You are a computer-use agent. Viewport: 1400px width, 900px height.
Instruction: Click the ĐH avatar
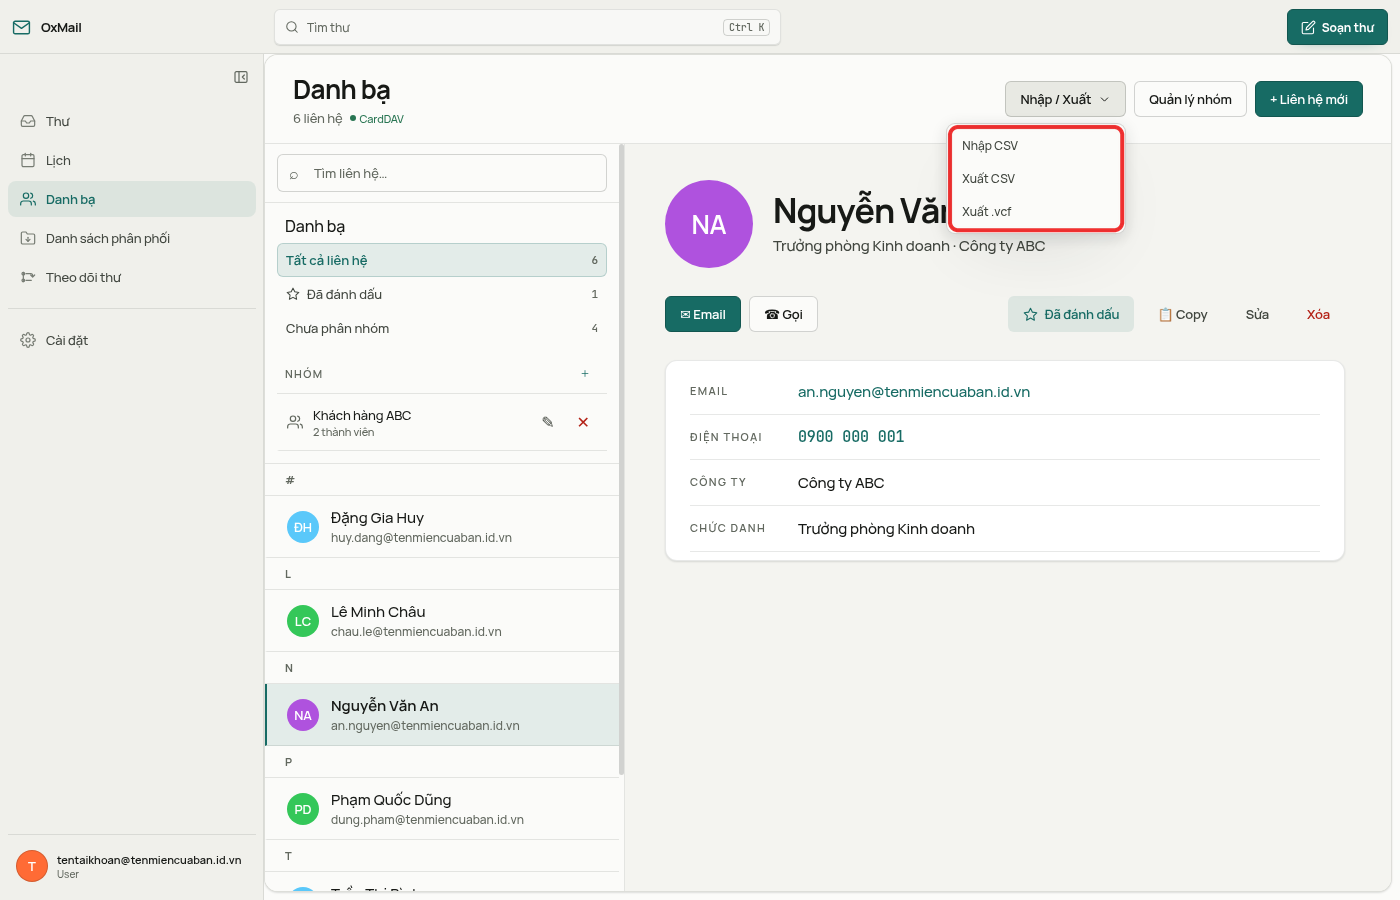click(x=303, y=527)
